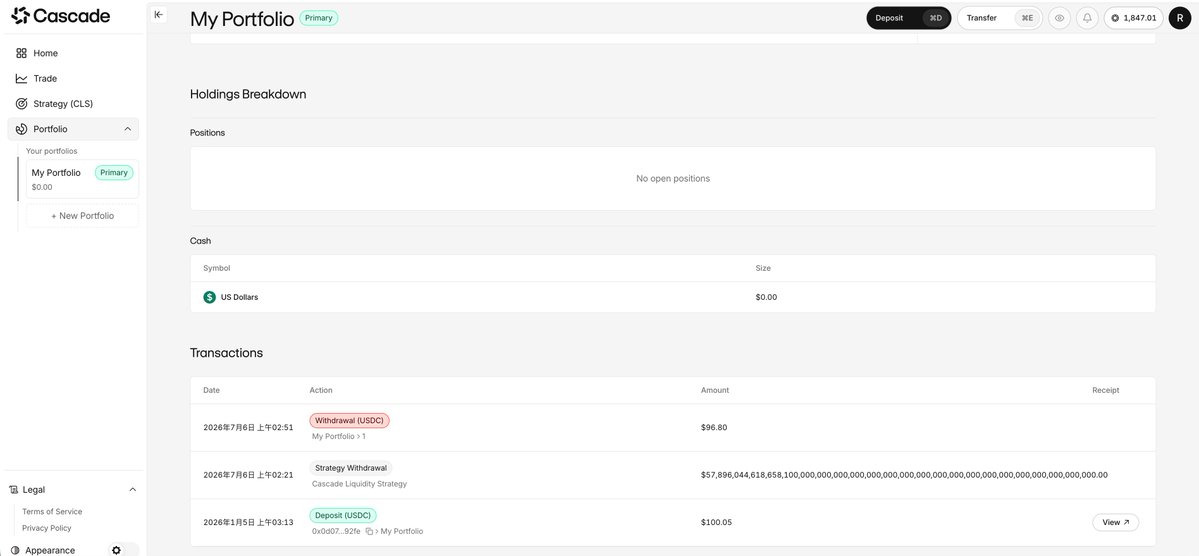This screenshot has height=556, width=1199.
Task: Click the Strategy target icon
Action: [21, 104]
